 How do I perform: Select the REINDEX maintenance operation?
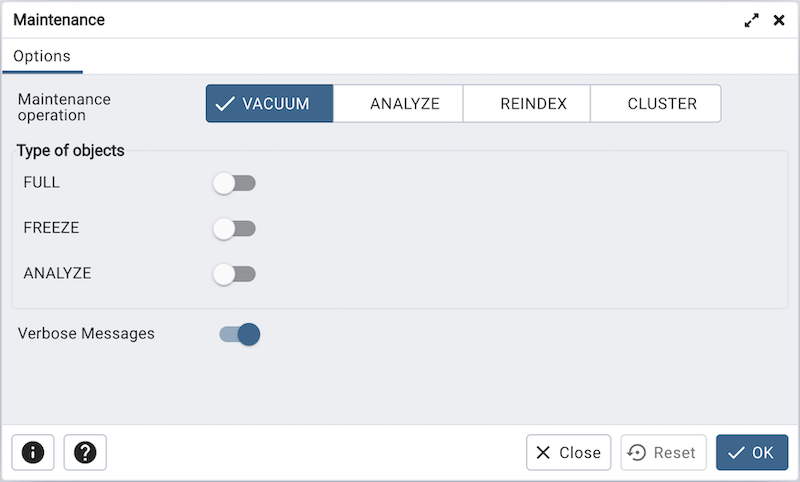[527, 103]
